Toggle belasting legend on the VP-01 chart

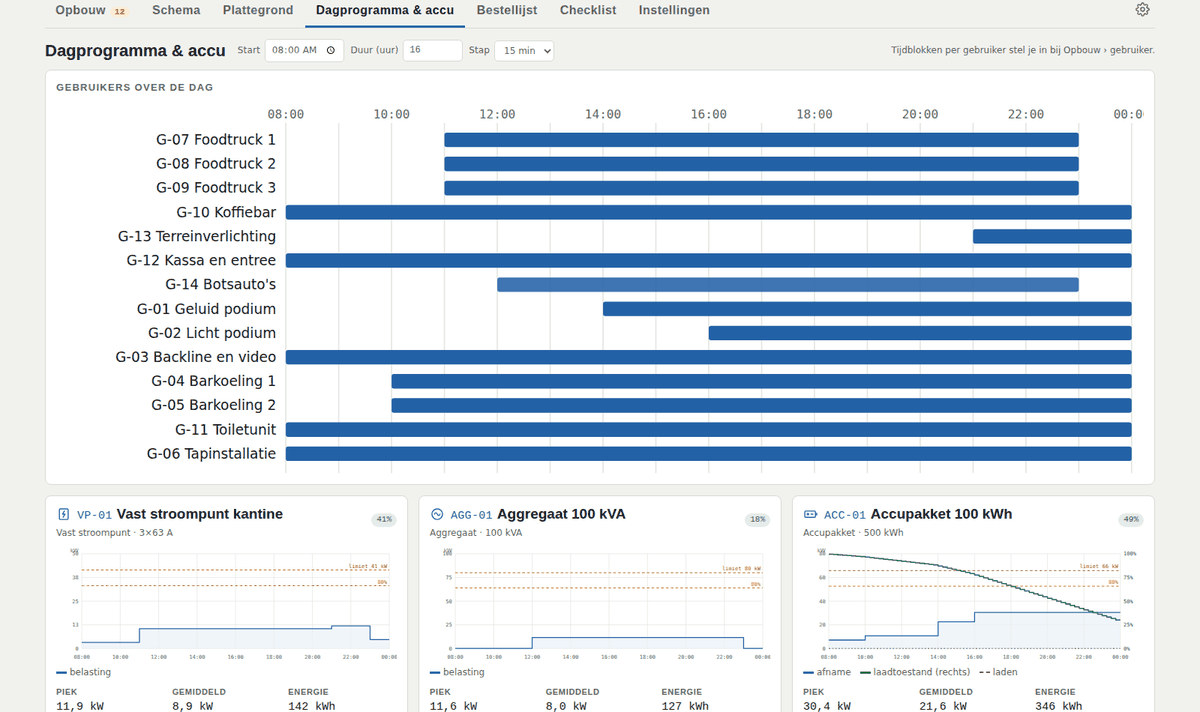(x=84, y=672)
